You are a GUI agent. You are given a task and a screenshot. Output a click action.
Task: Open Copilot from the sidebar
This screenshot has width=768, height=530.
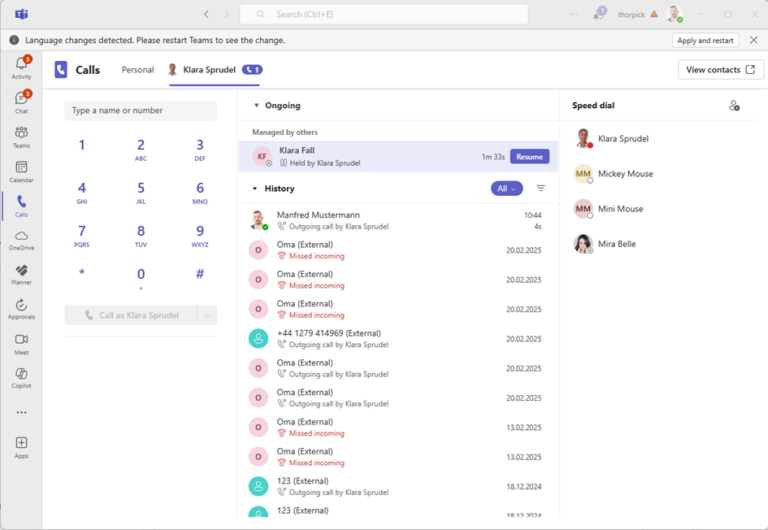(21, 376)
